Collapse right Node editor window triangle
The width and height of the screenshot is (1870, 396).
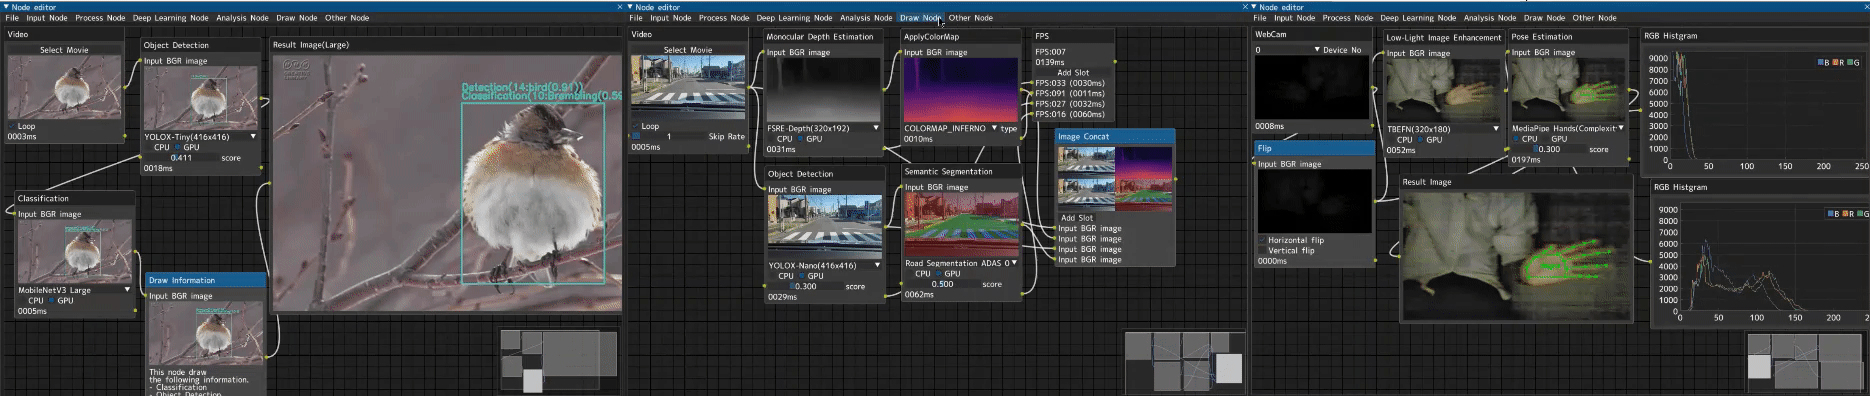click(1254, 7)
